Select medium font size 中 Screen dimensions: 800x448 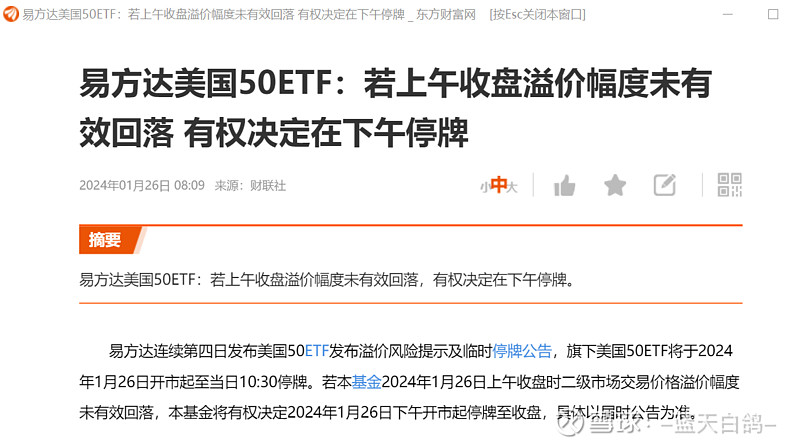[498, 185]
